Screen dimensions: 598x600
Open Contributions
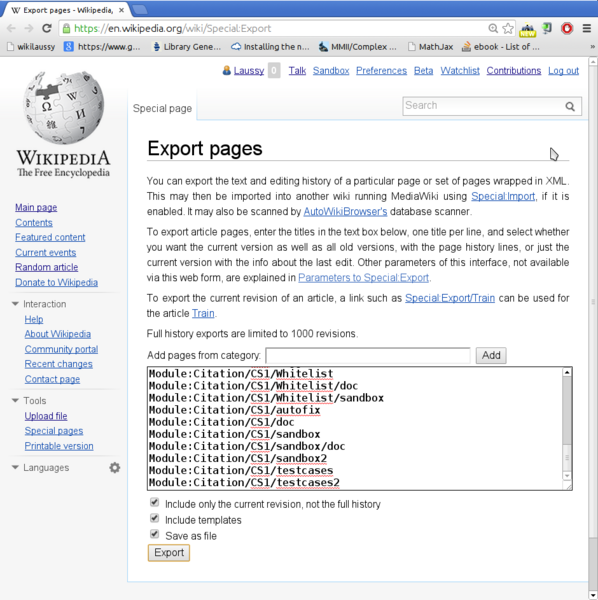(x=514, y=71)
